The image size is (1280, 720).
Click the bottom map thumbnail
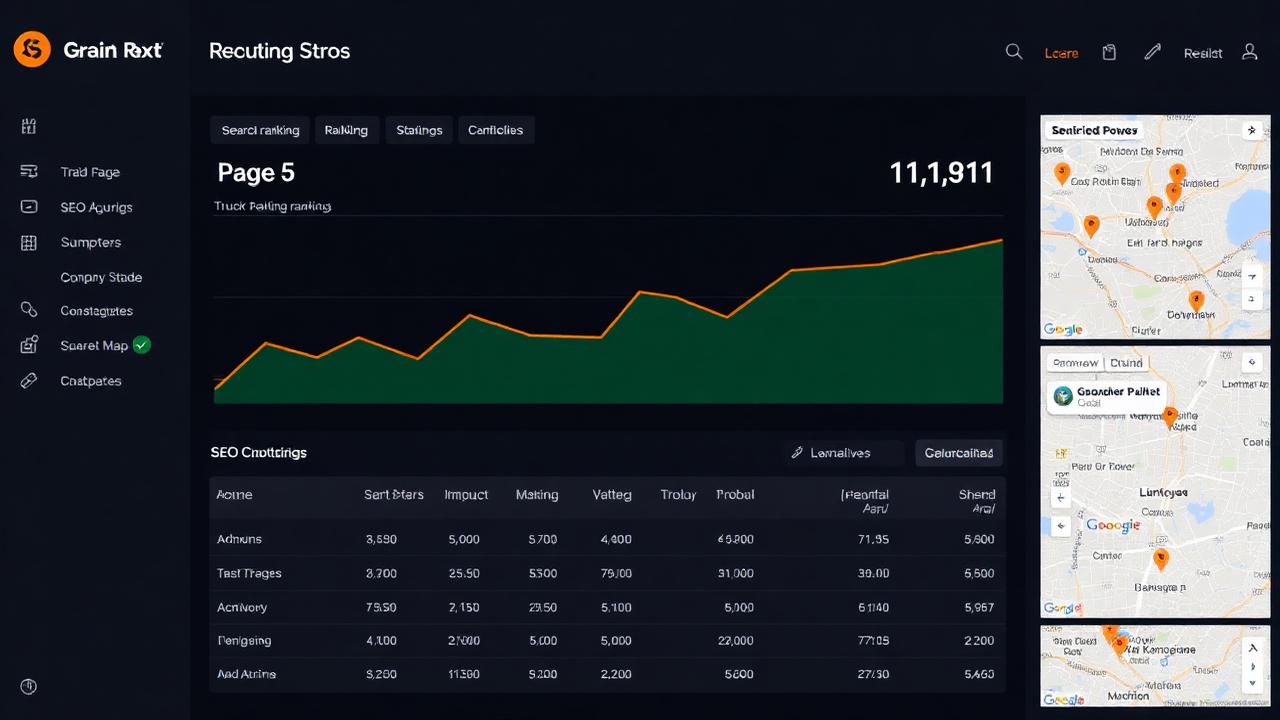pyautogui.click(x=1155, y=666)
